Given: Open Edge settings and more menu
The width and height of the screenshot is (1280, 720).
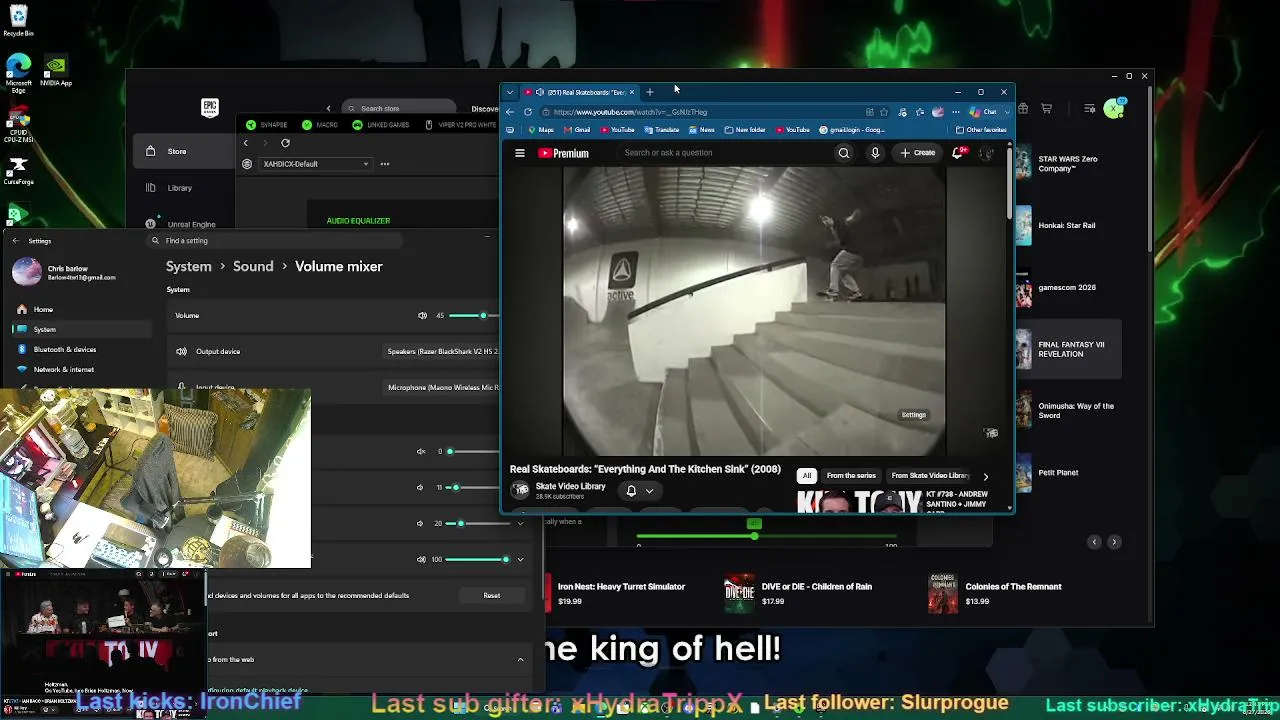Looking at the screenshot, I should coord(956,112).
